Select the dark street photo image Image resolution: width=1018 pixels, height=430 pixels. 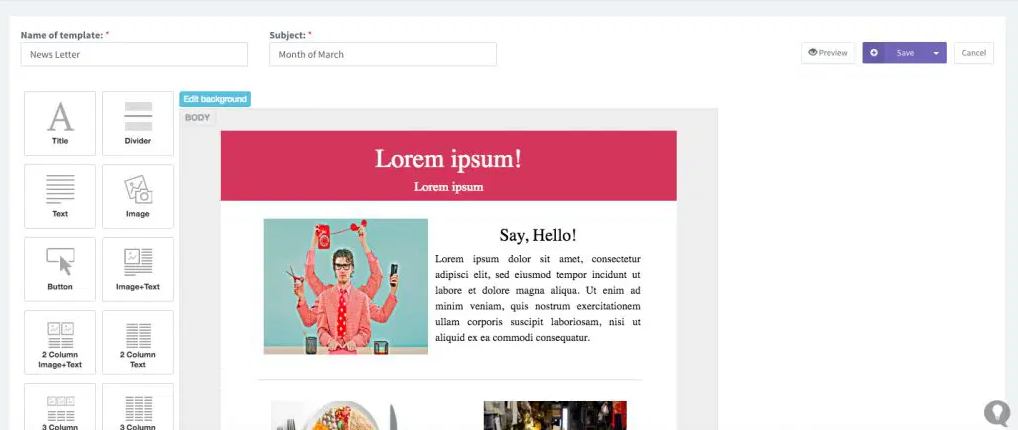555,416
